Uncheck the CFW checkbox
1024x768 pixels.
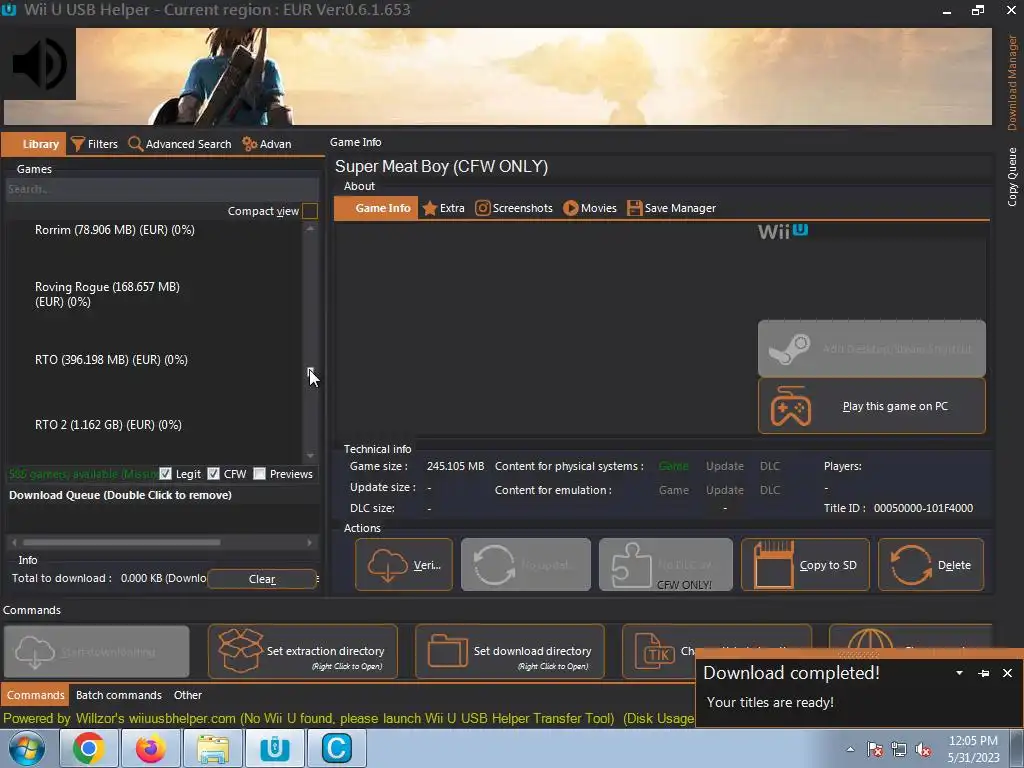[x=214, y=473]
